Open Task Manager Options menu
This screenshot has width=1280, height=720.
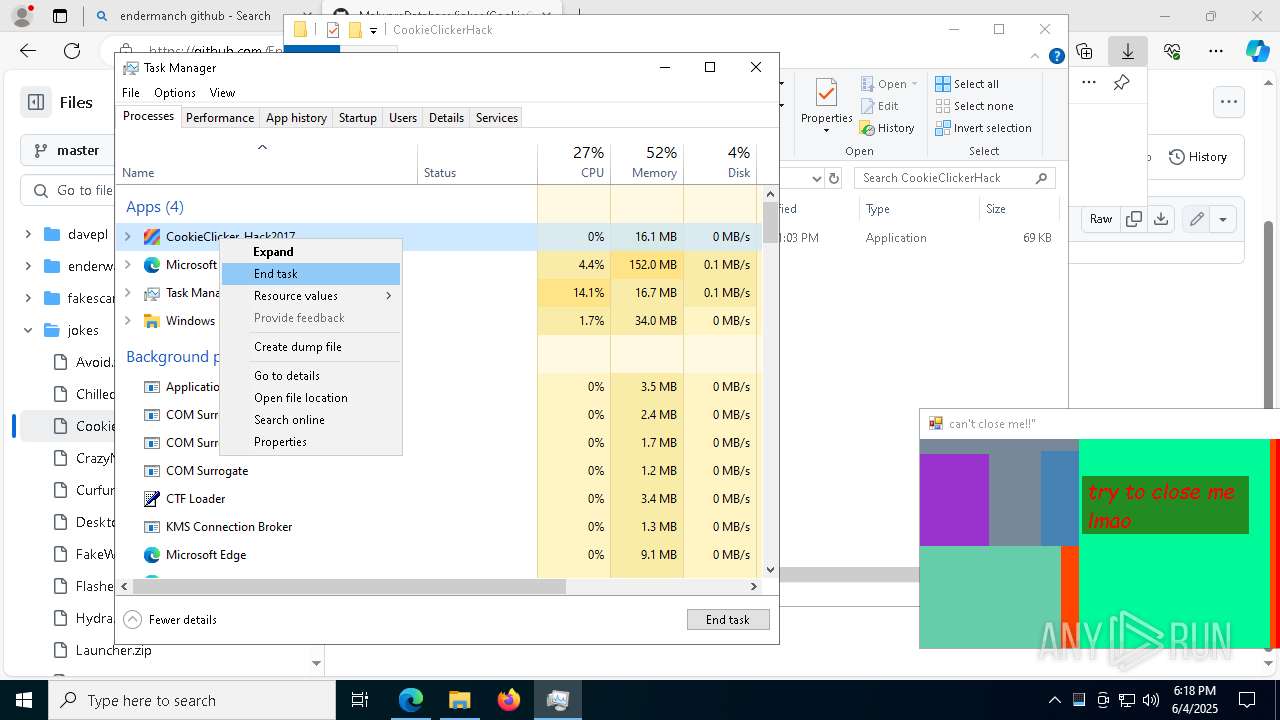[175, 93]
